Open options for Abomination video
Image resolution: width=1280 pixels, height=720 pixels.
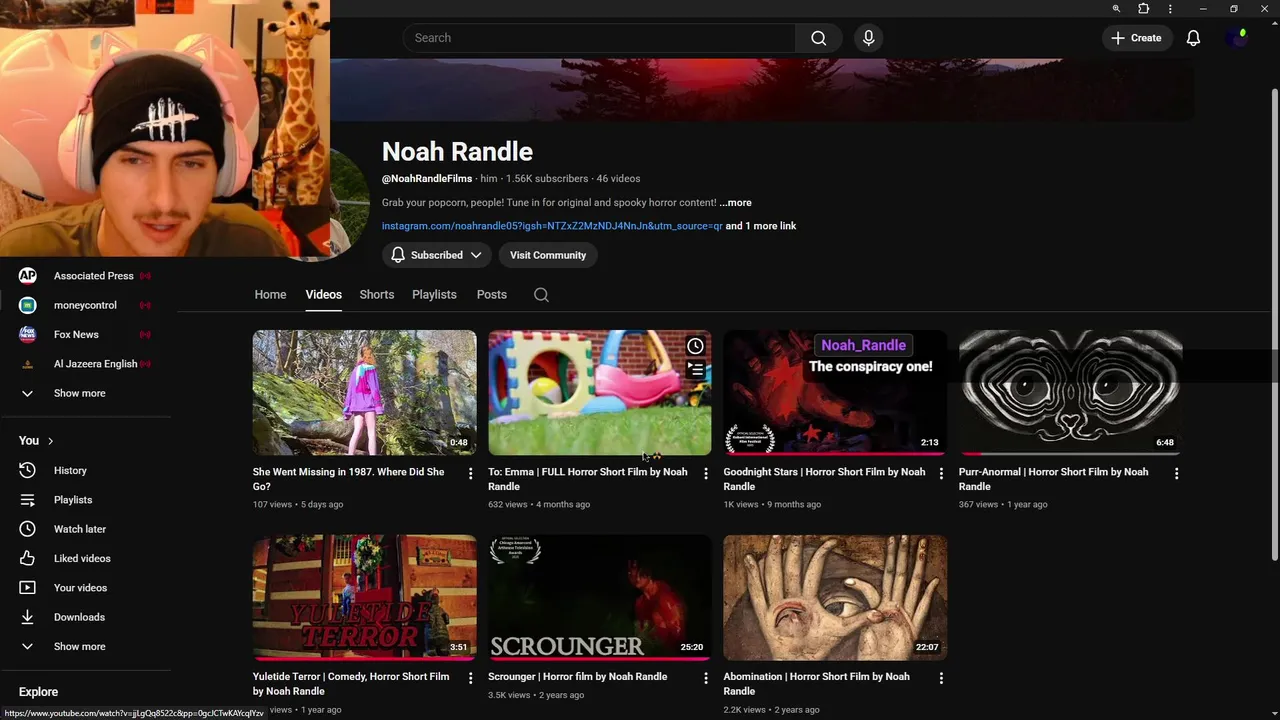pos(940,678)
